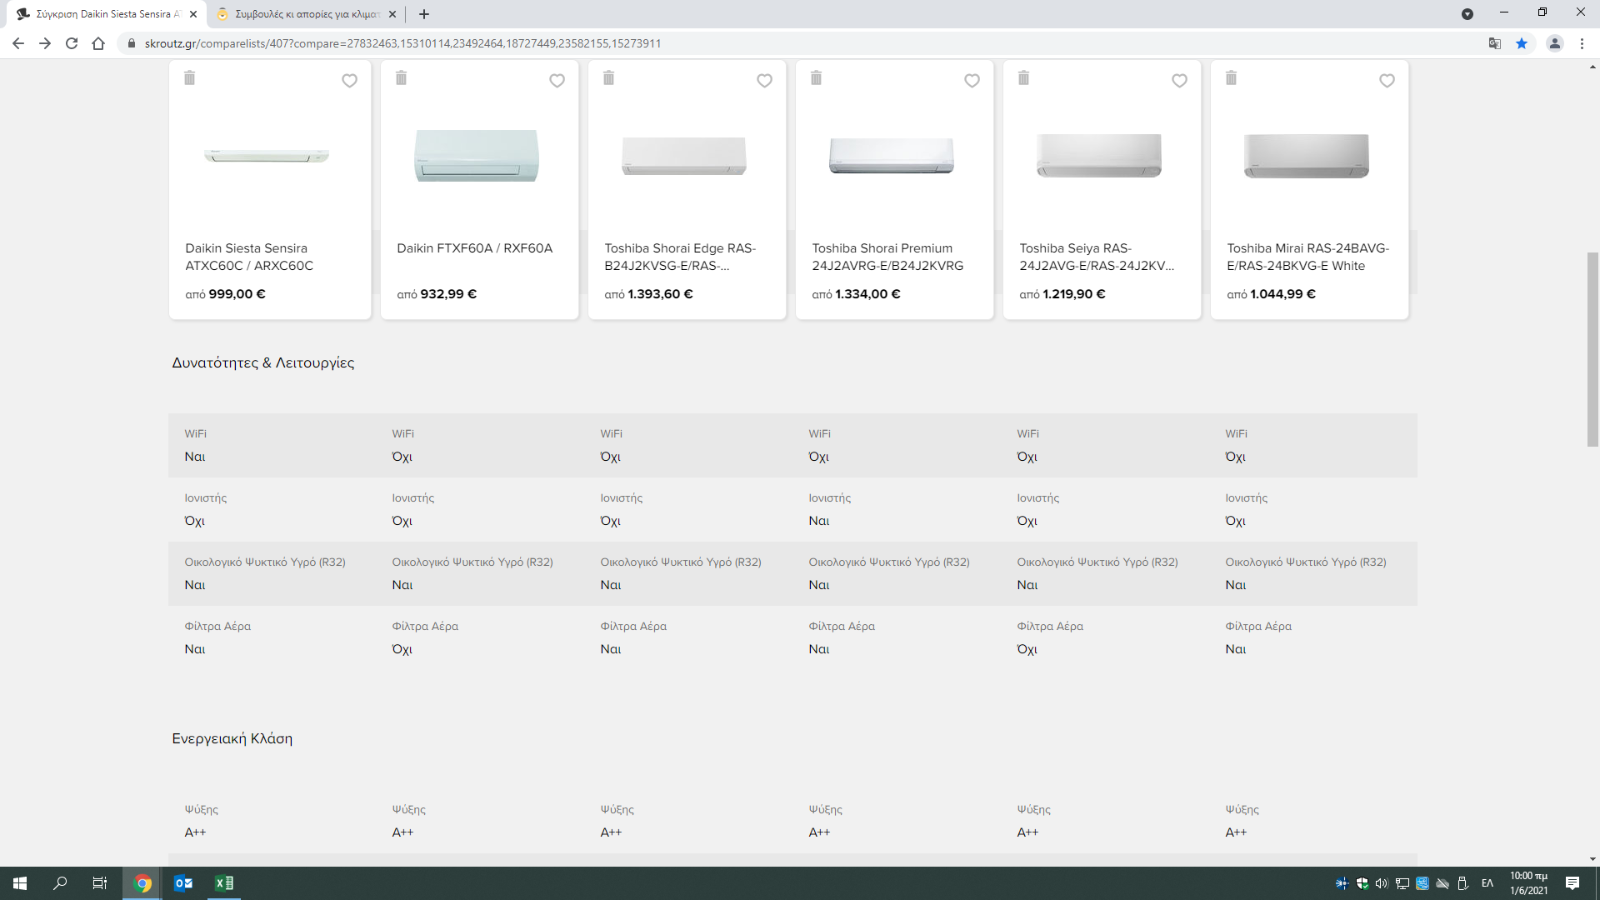
Task: Open Outlook from the taskbar
Action: [183, 883]
